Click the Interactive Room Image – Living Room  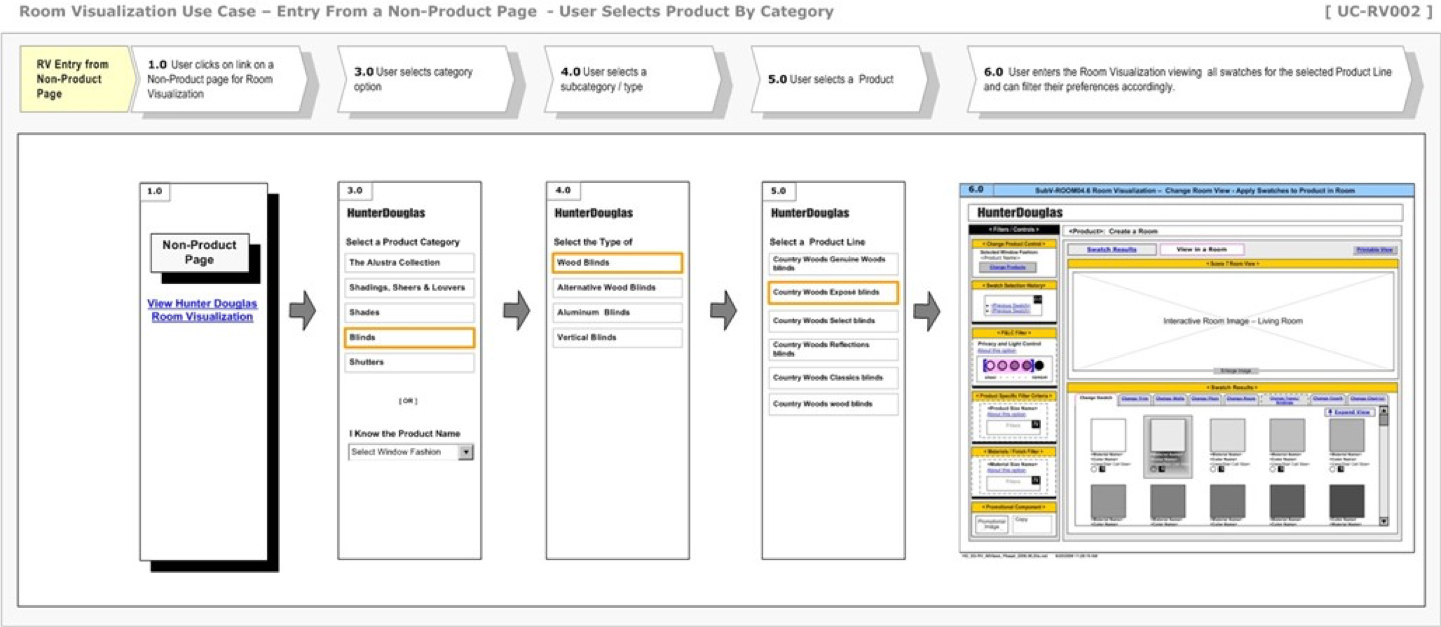[x=1232, y=321]
